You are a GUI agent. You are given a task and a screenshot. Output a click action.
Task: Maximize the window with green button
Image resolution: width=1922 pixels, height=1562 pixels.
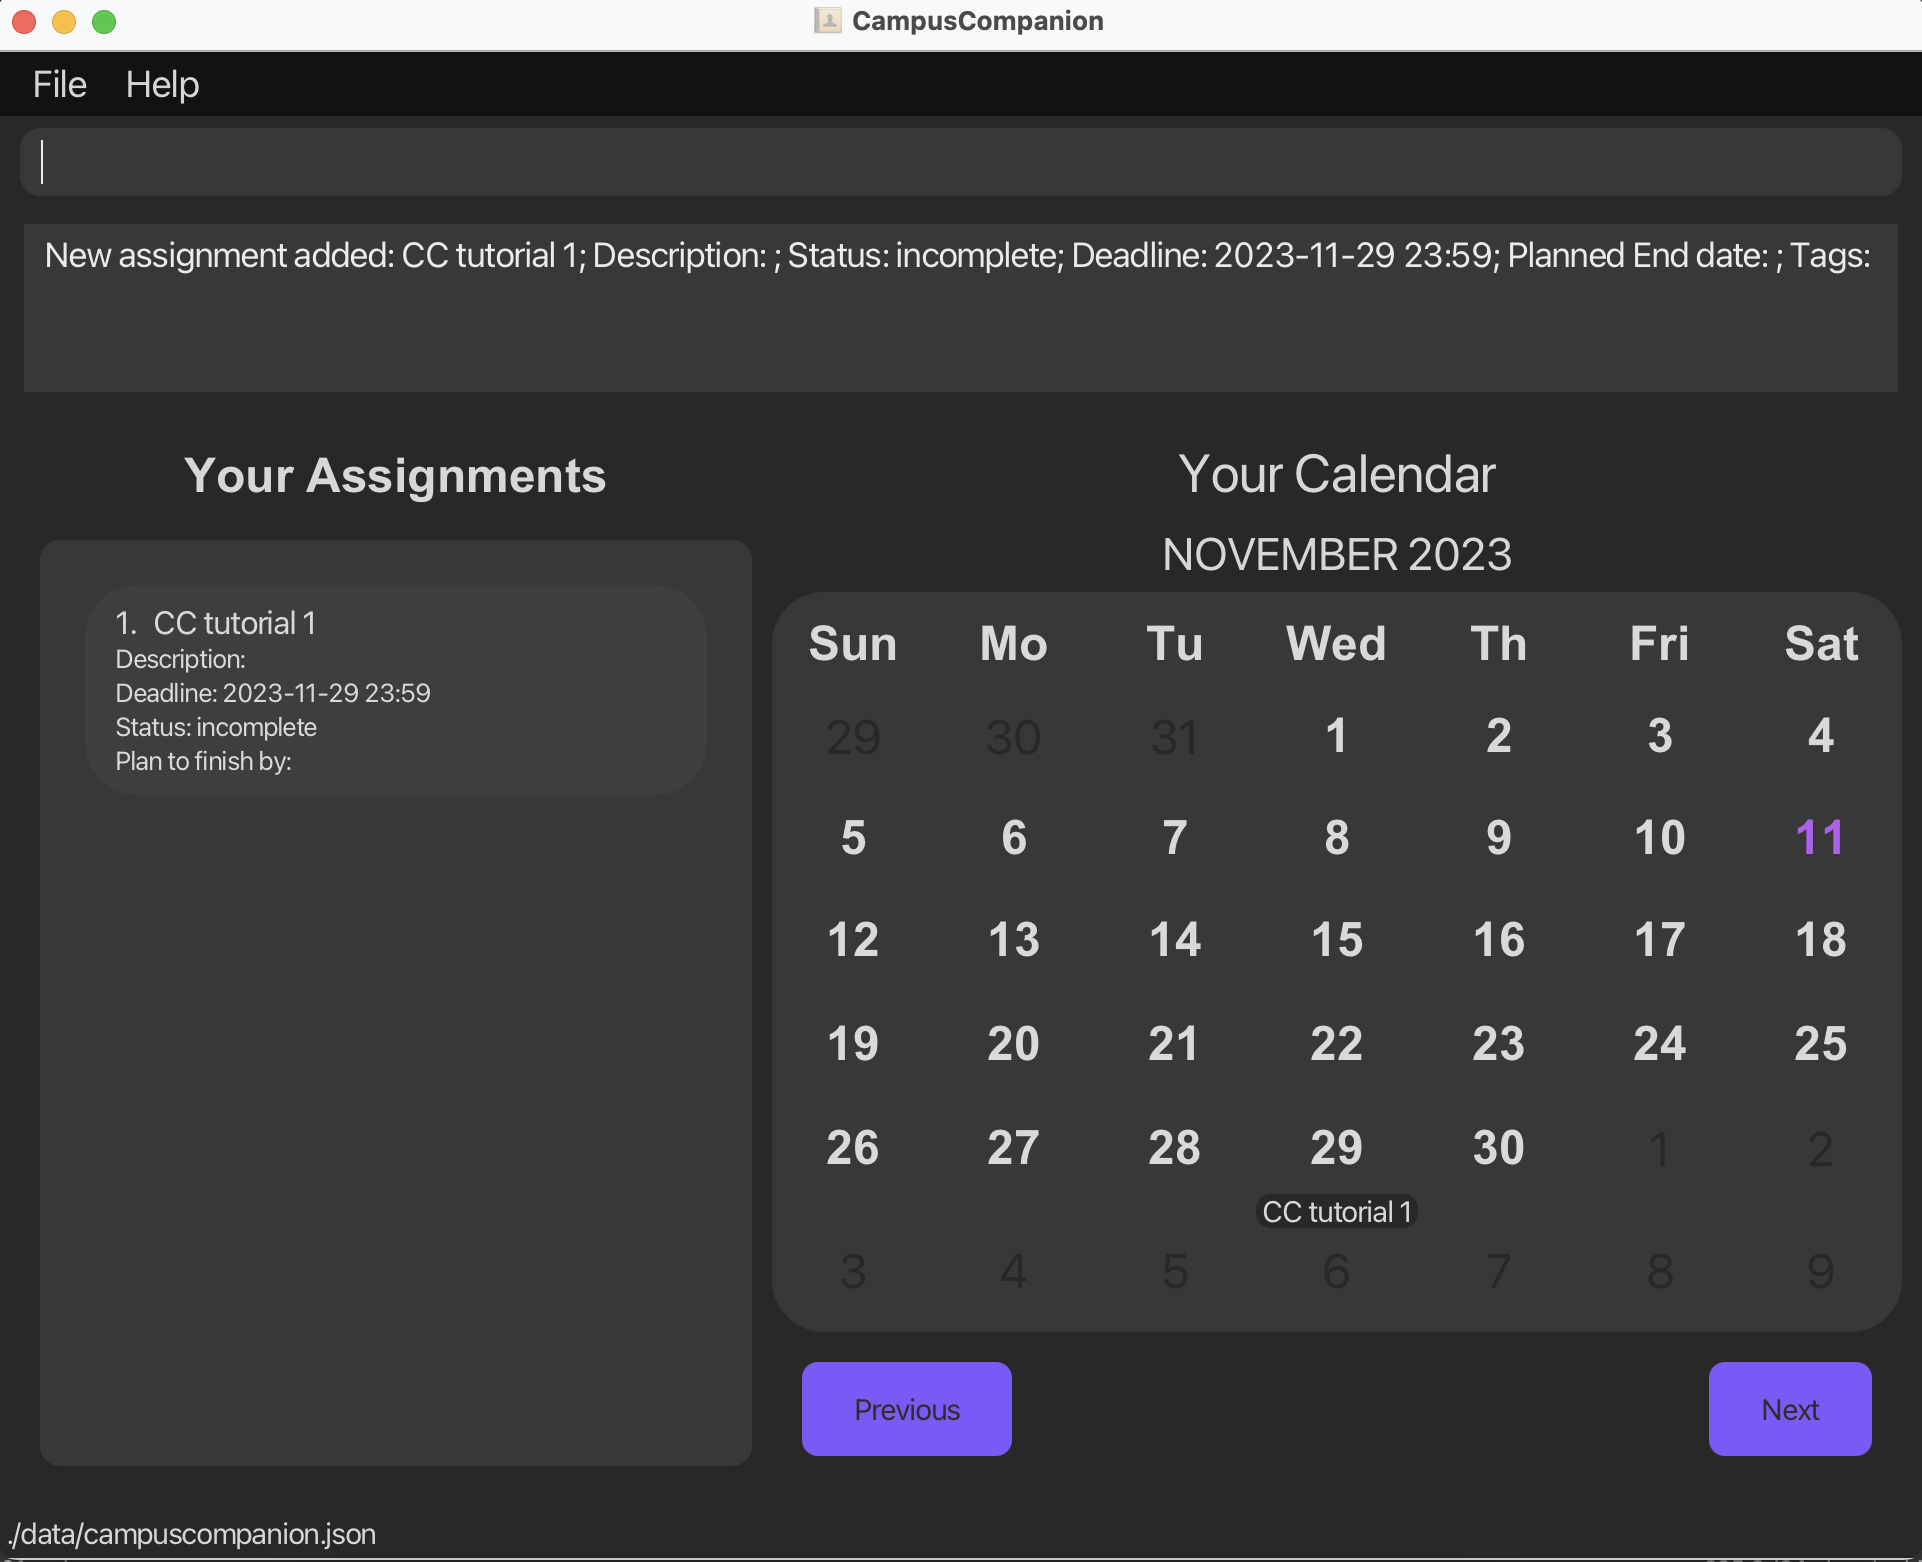(x=104, y=21)
